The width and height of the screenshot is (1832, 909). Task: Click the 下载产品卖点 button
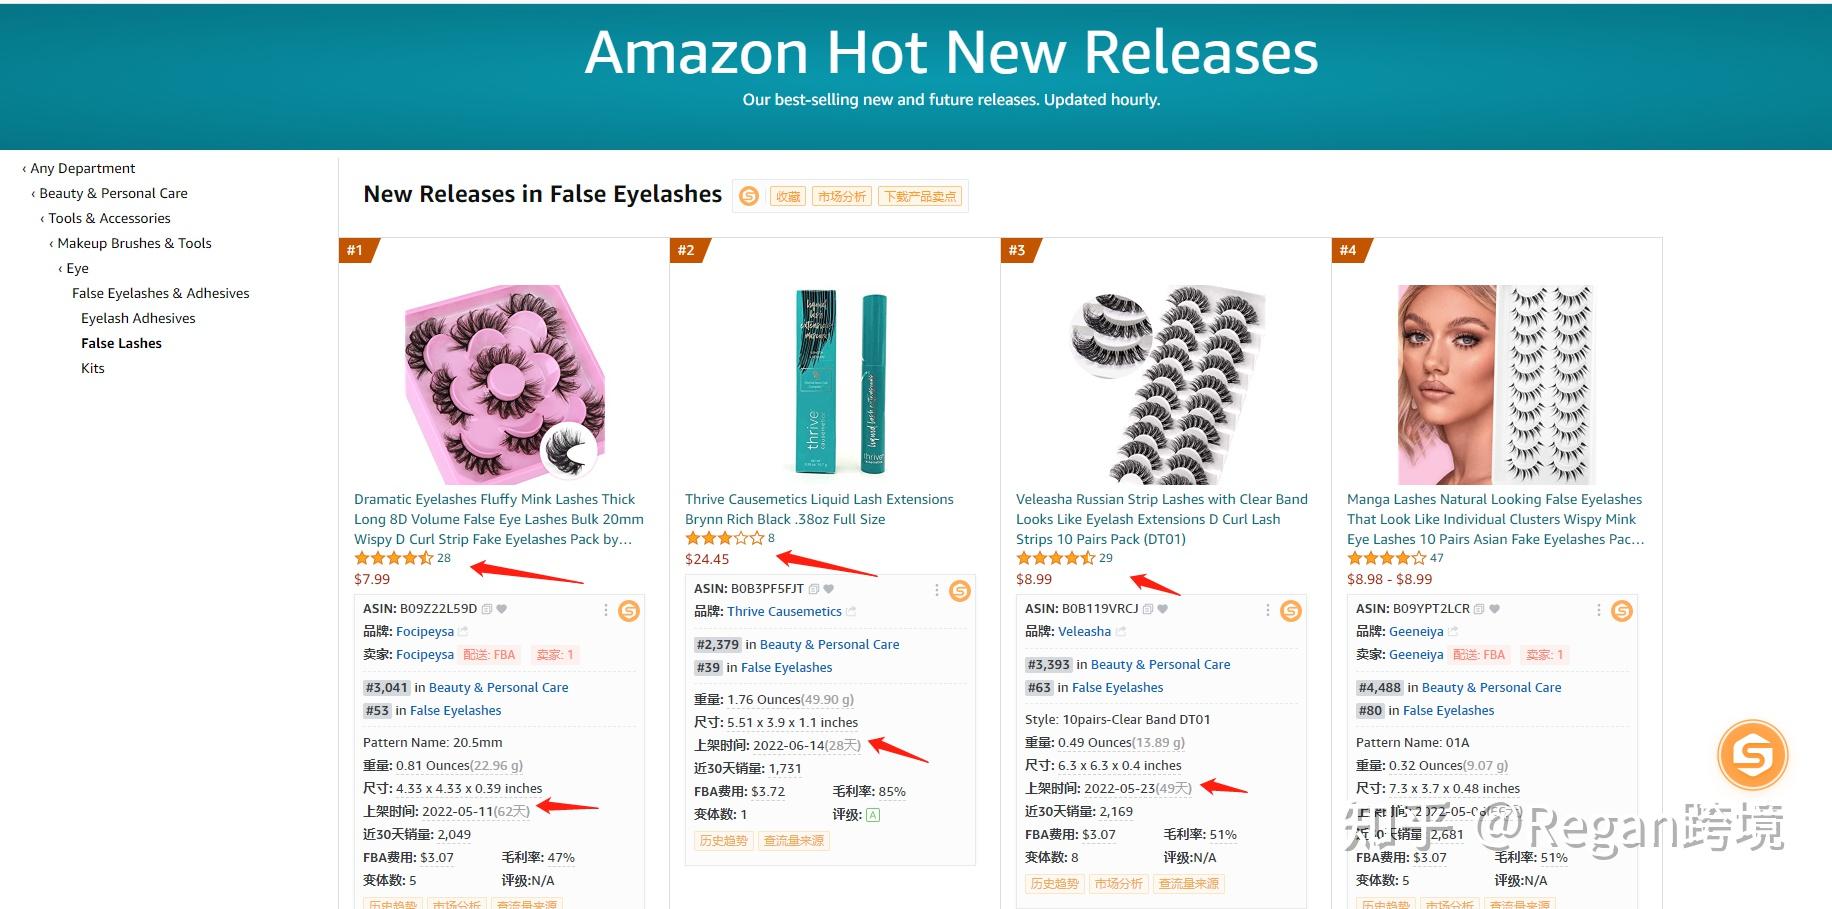(x=921, y=196)
